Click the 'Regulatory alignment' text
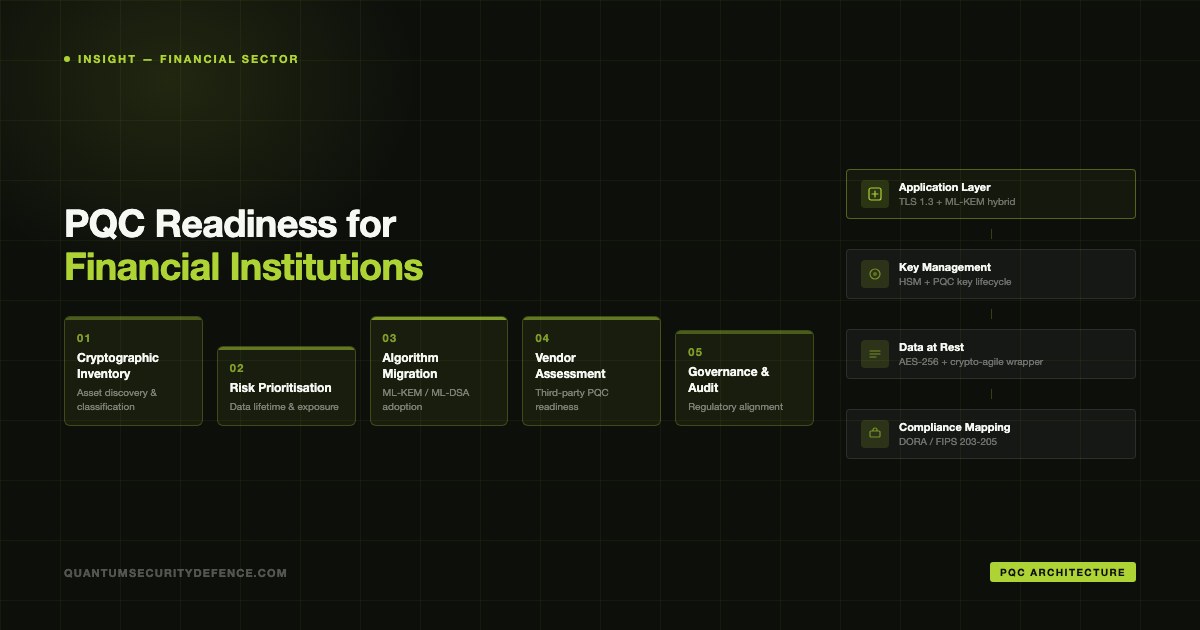Viewport: 1200px width, 630px height. click(735, 407)
